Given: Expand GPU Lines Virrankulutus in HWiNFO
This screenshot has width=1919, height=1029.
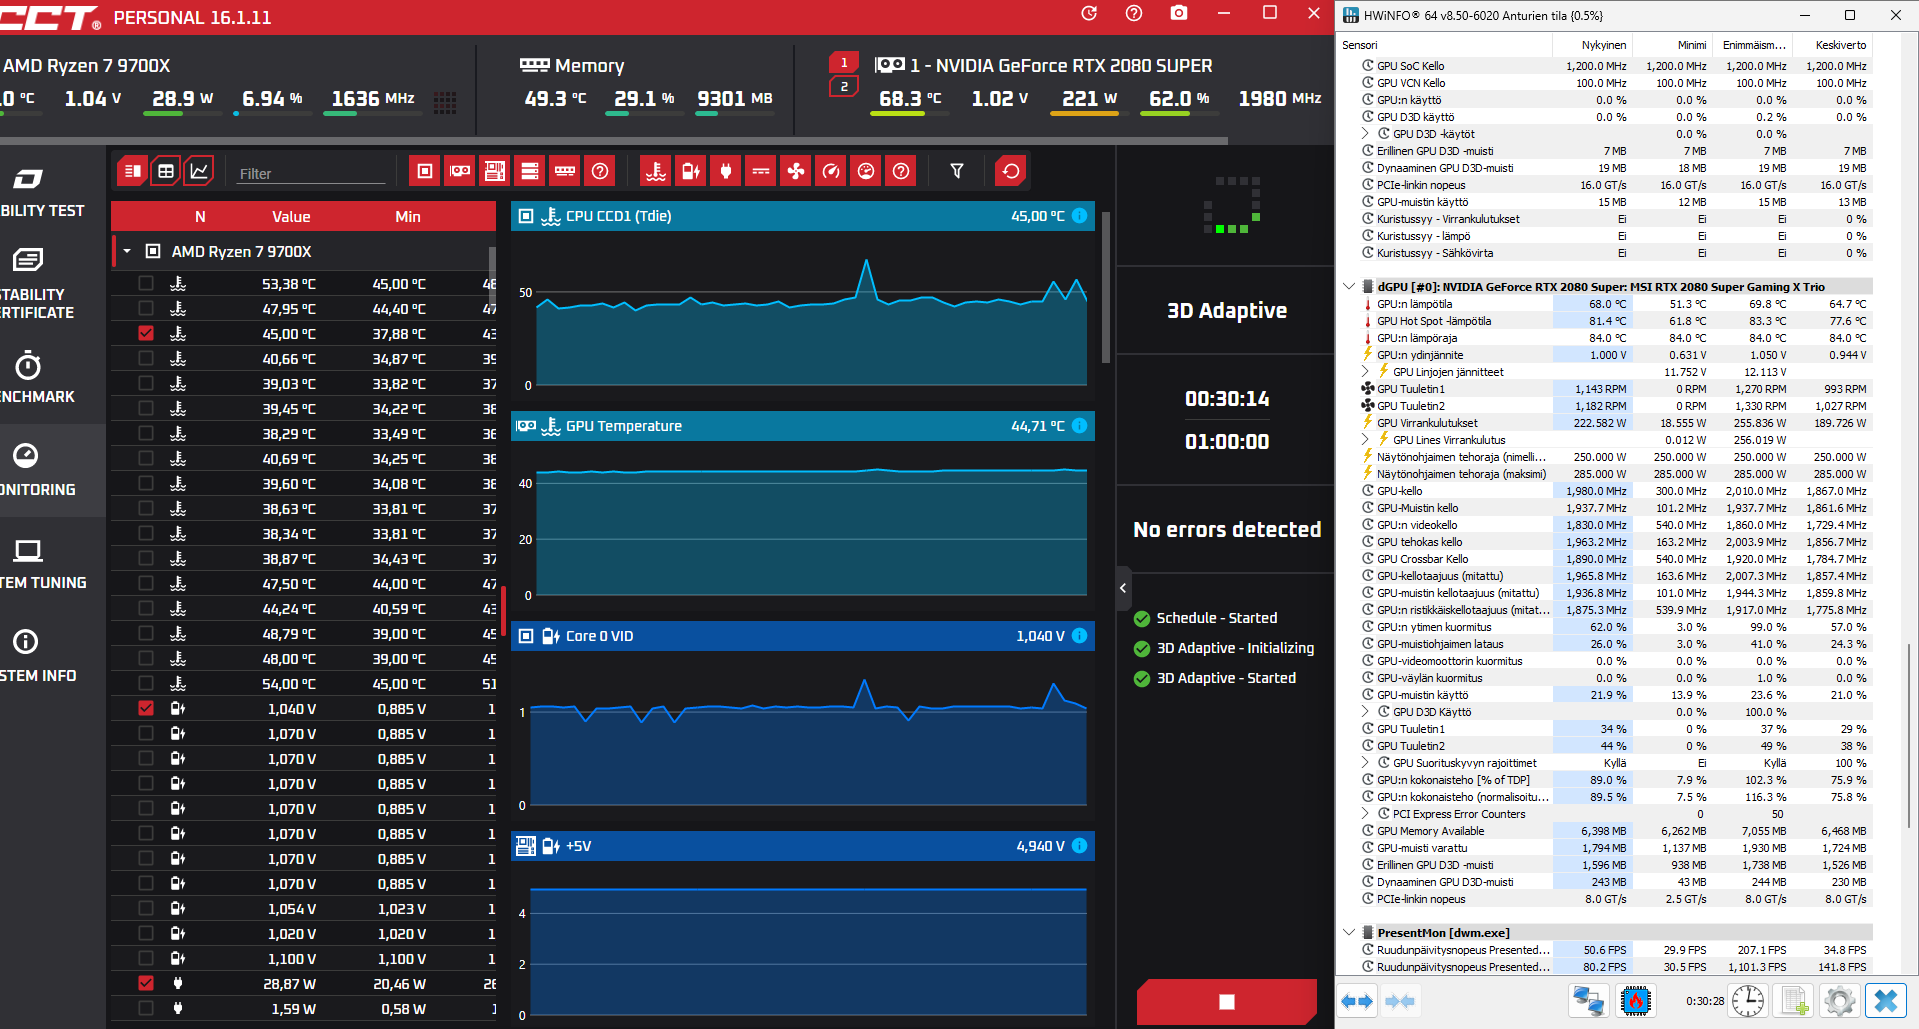Looking at the screenshot, I should (1366, 440).
